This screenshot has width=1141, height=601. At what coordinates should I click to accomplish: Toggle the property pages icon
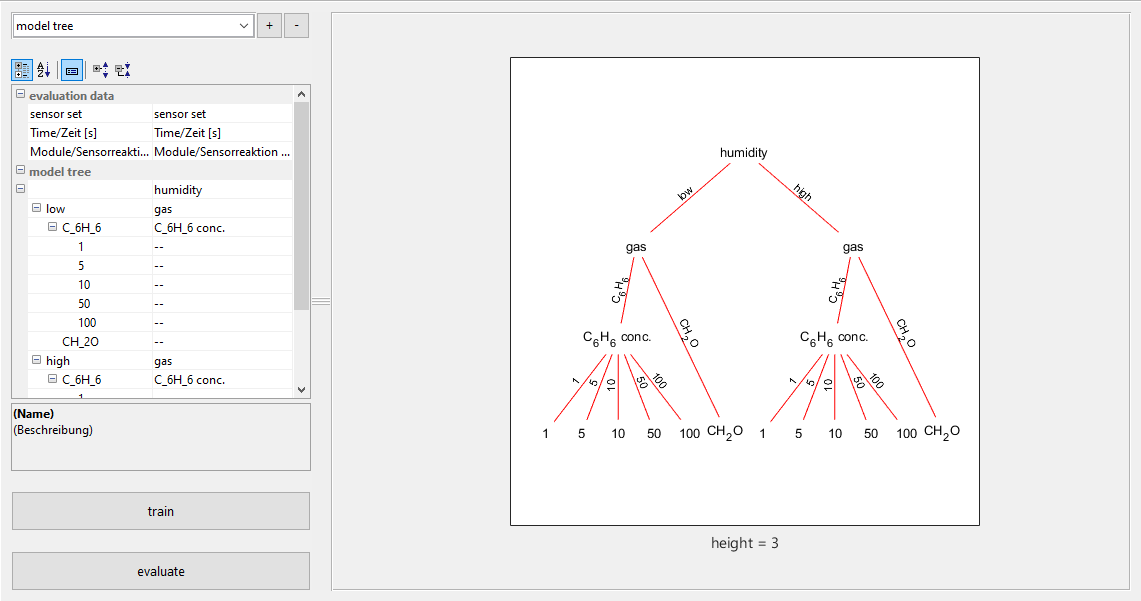72,70
